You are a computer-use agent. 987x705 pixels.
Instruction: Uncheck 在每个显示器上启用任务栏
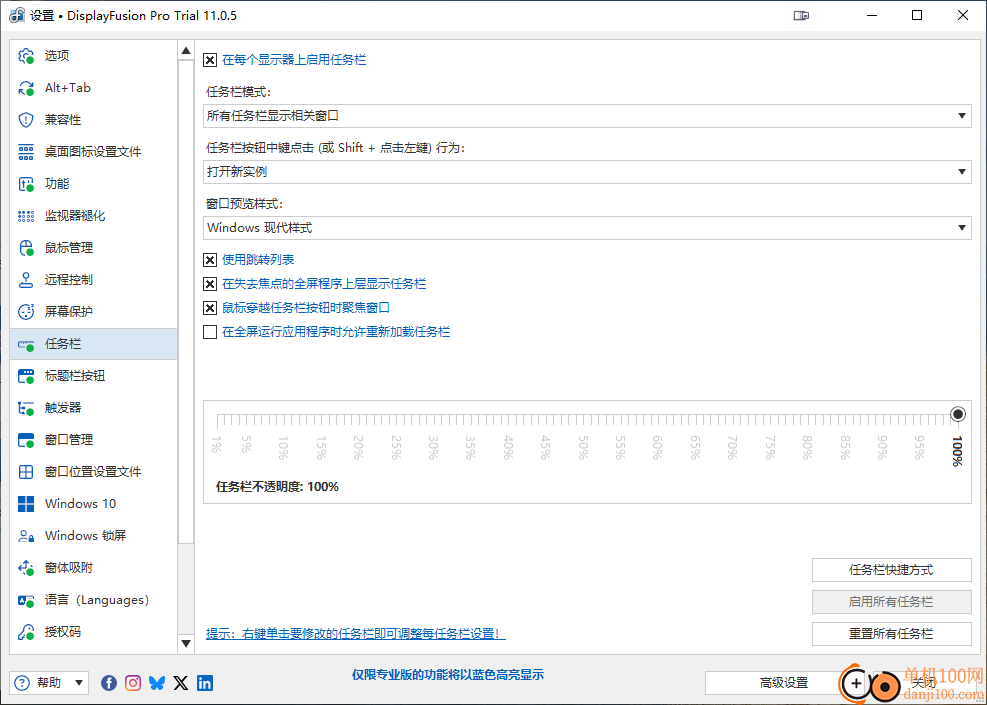[x=210, y=60]
